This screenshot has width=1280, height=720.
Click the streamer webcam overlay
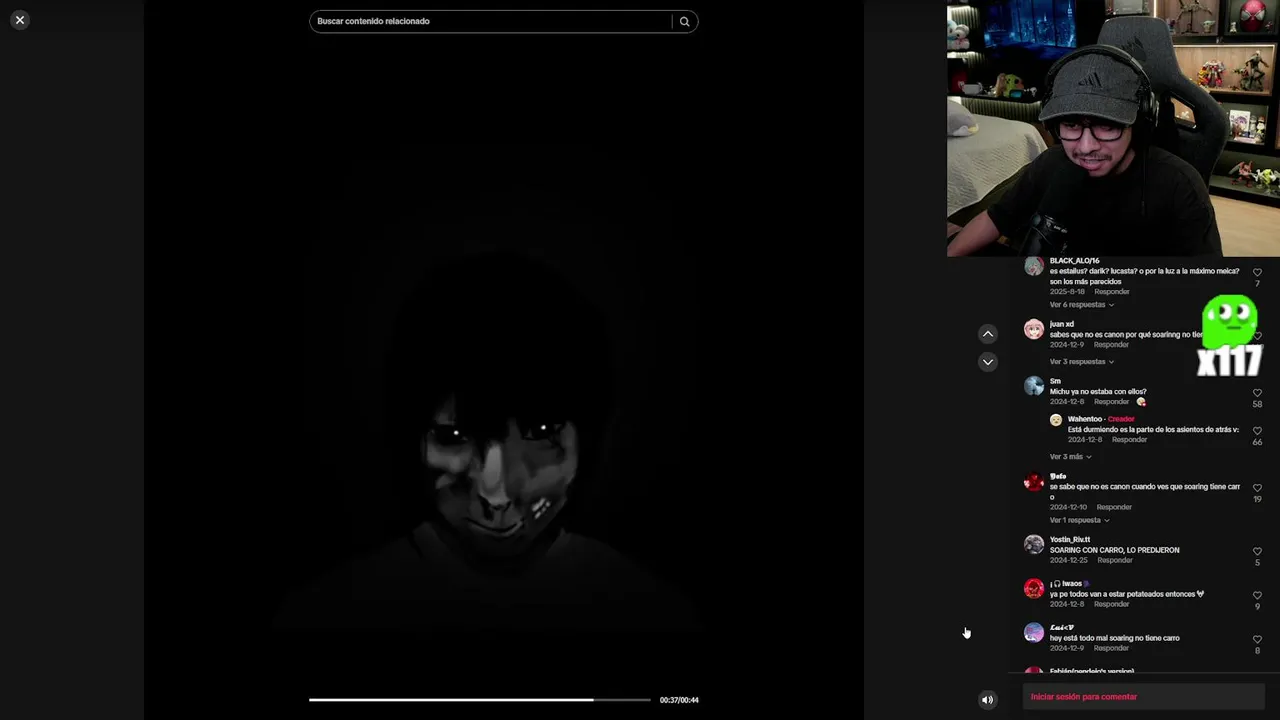(x=1113, y=128)
